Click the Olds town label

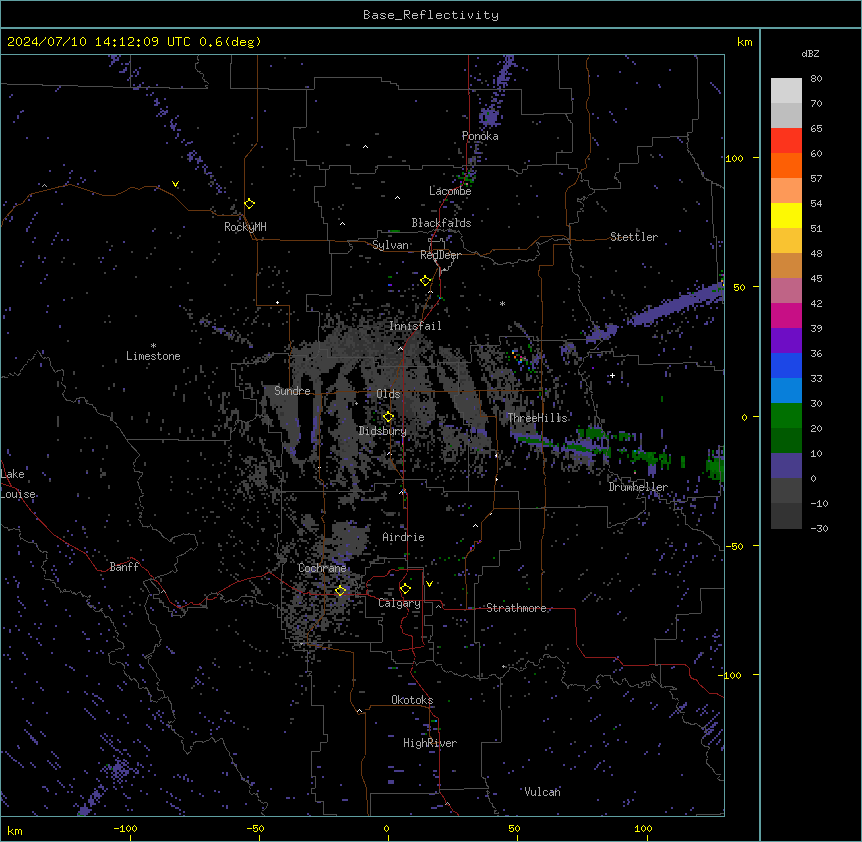coord(388,394)
